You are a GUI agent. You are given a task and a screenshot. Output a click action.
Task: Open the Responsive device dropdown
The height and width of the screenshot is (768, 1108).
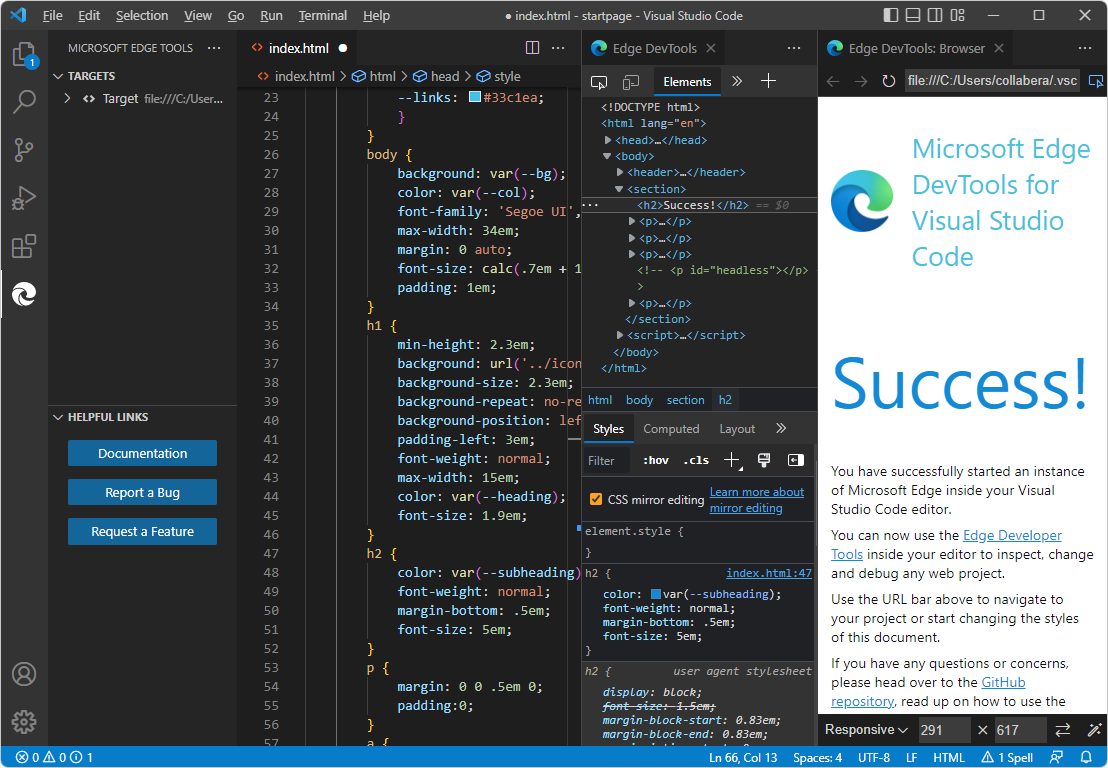pos(864,730)
